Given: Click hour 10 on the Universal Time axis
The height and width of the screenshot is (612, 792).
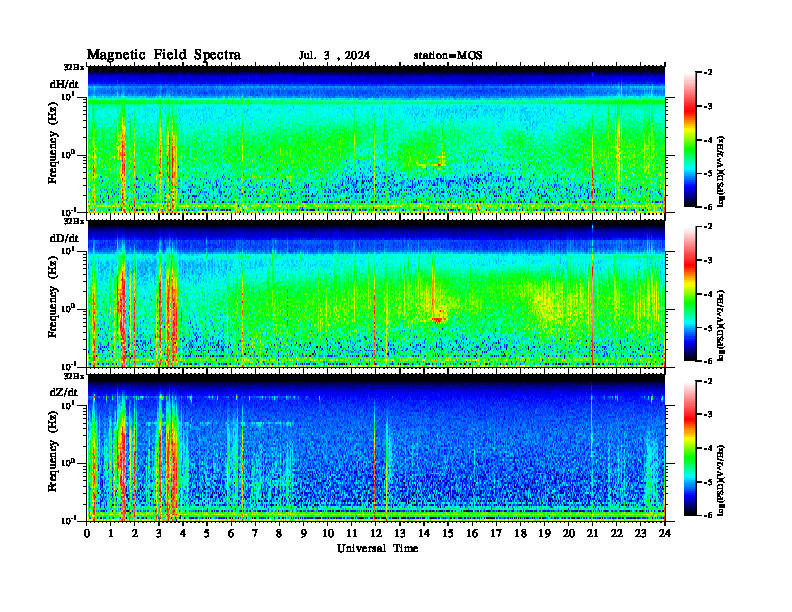Looking at the screenshot, I should click(x=328, y=534).
